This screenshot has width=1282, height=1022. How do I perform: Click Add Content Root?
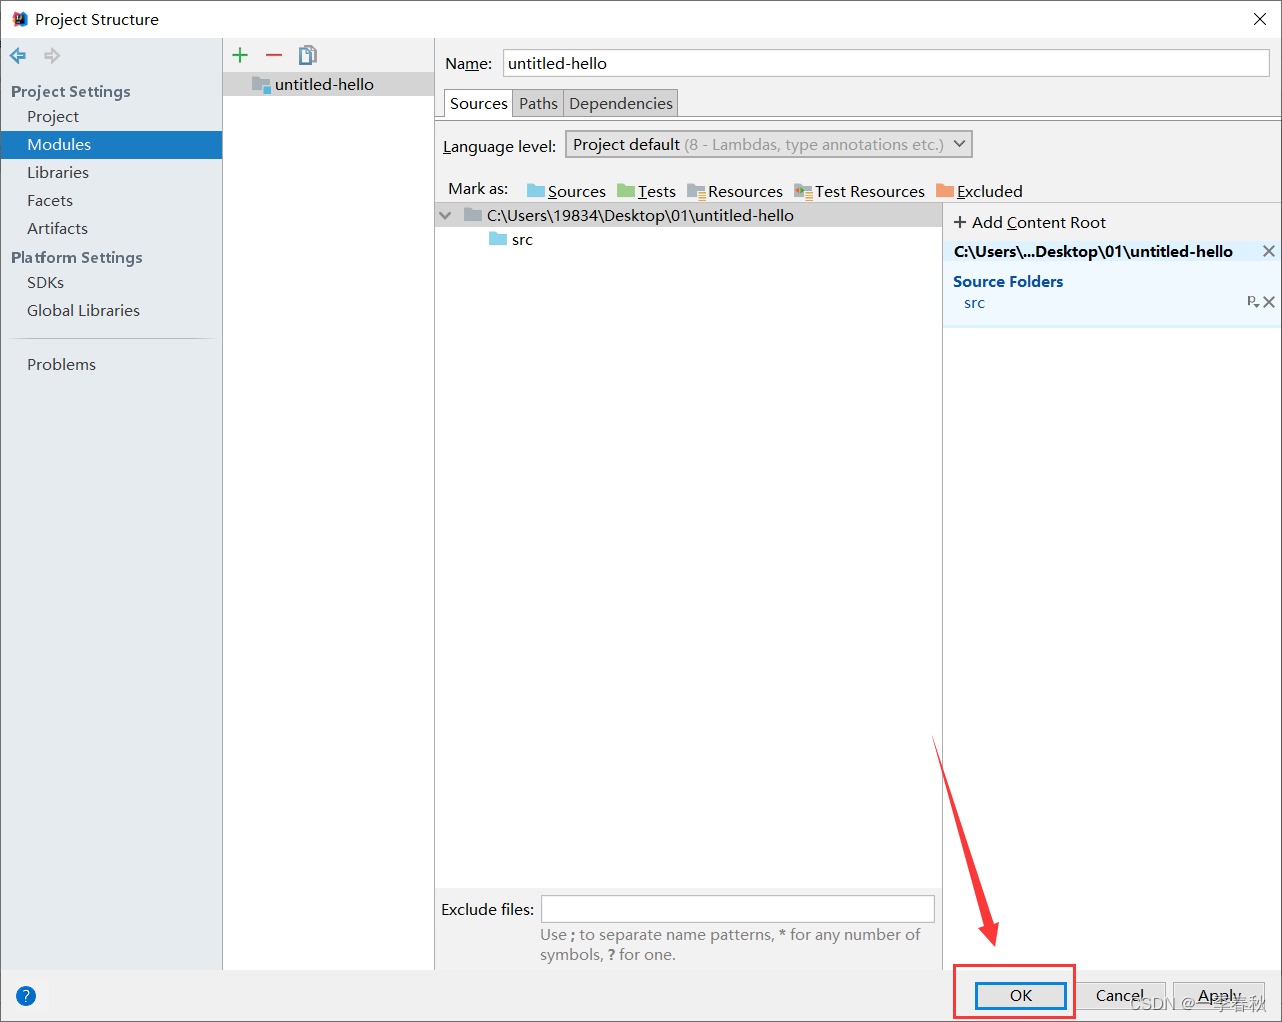click(x=1030, y=221)
